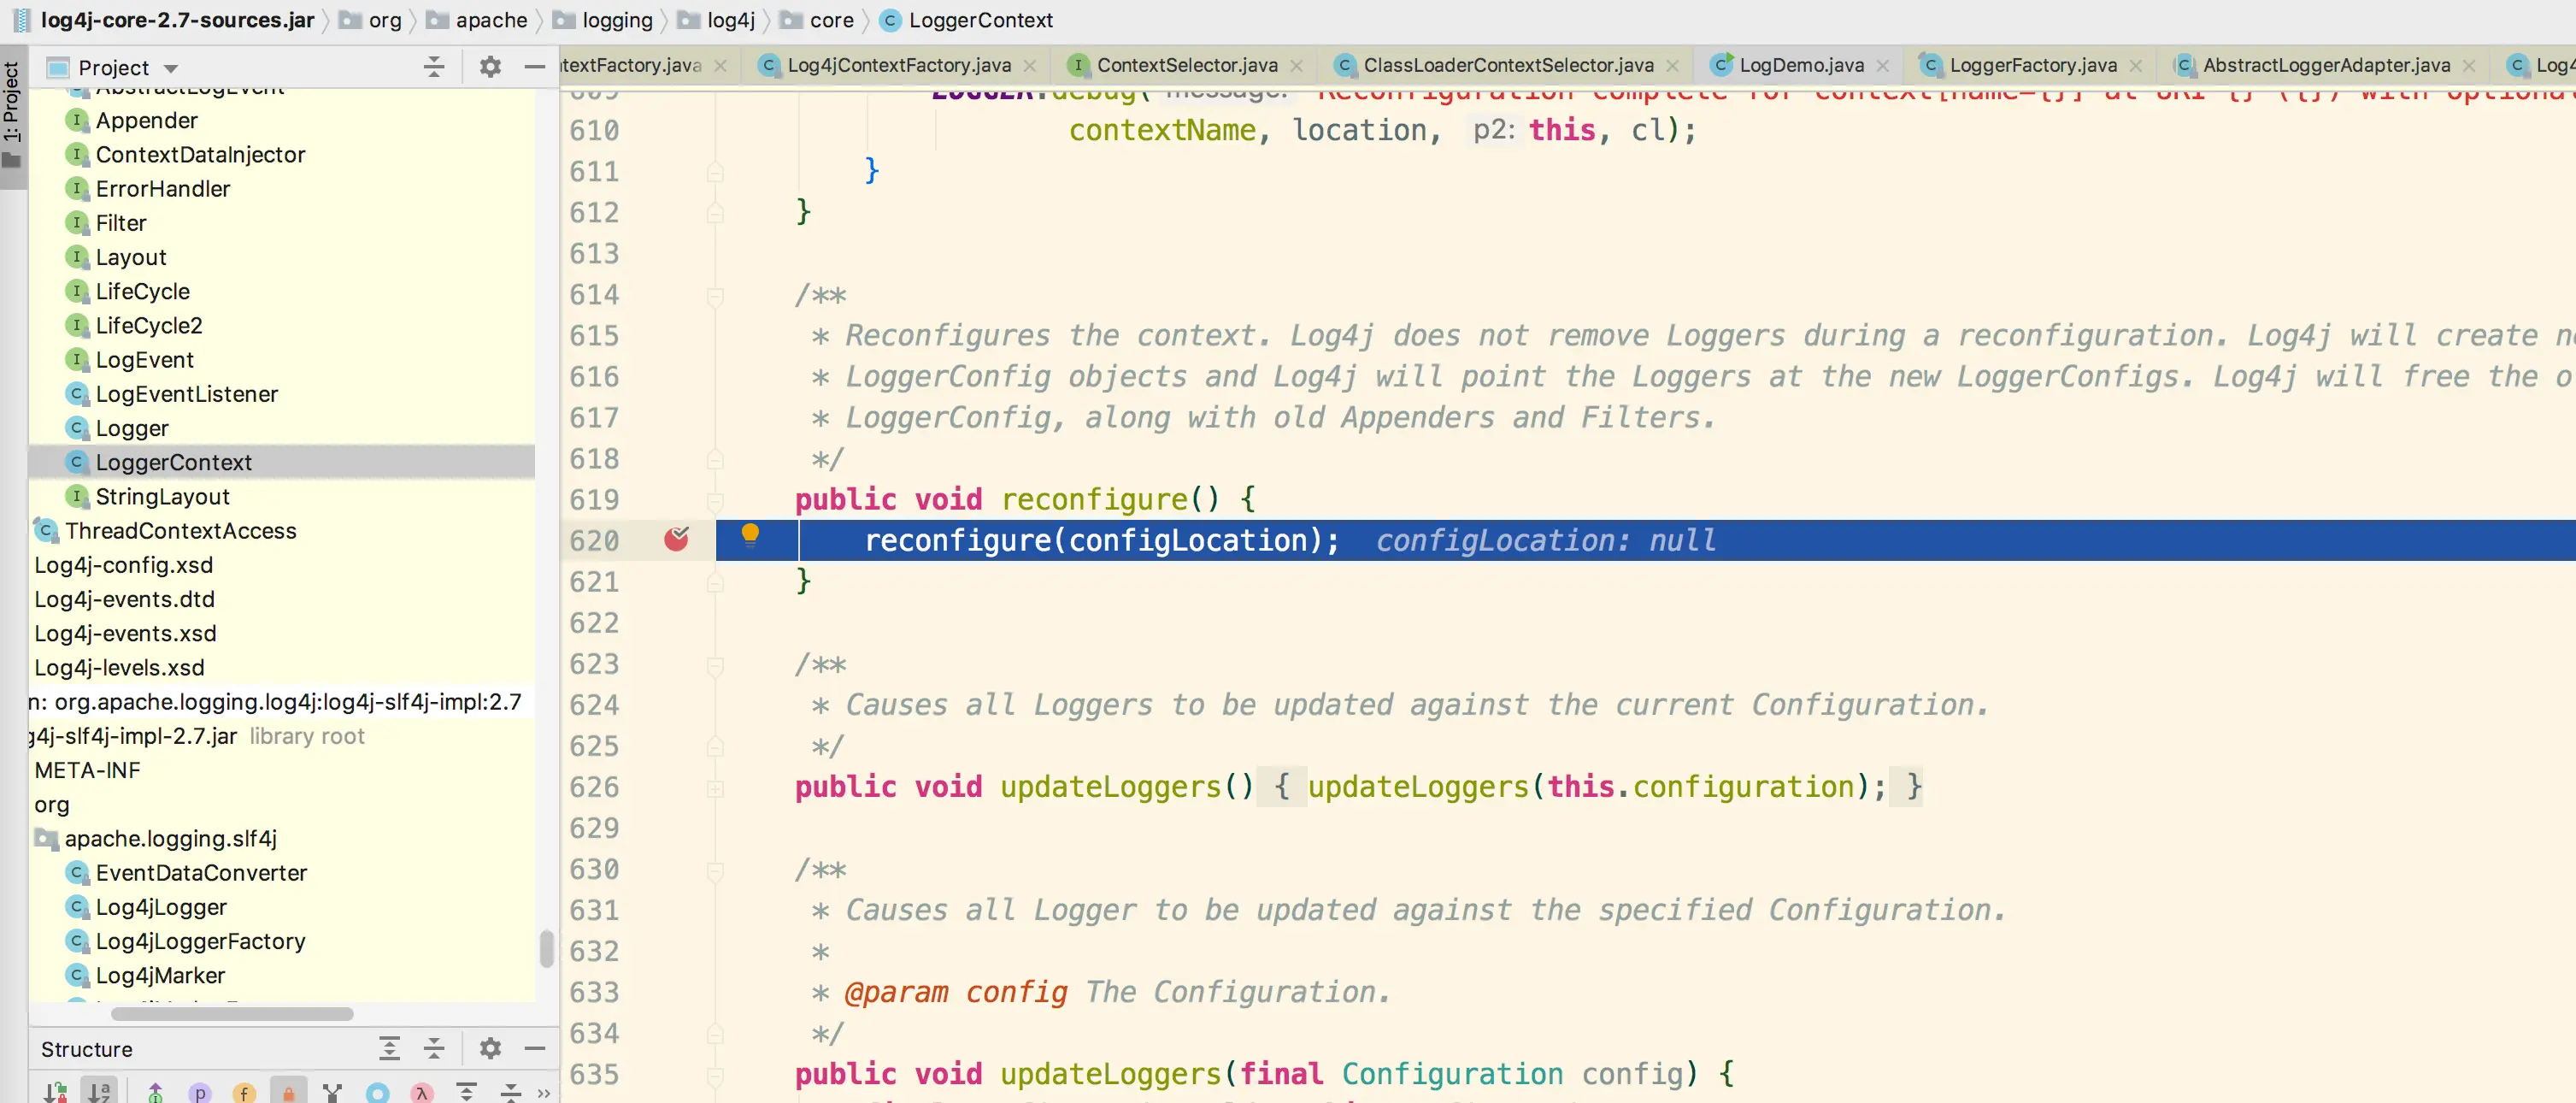Toggle Show Lambdas filter in Structure
Viewport: 2576px width, 1103px height.
[422, 1093]
